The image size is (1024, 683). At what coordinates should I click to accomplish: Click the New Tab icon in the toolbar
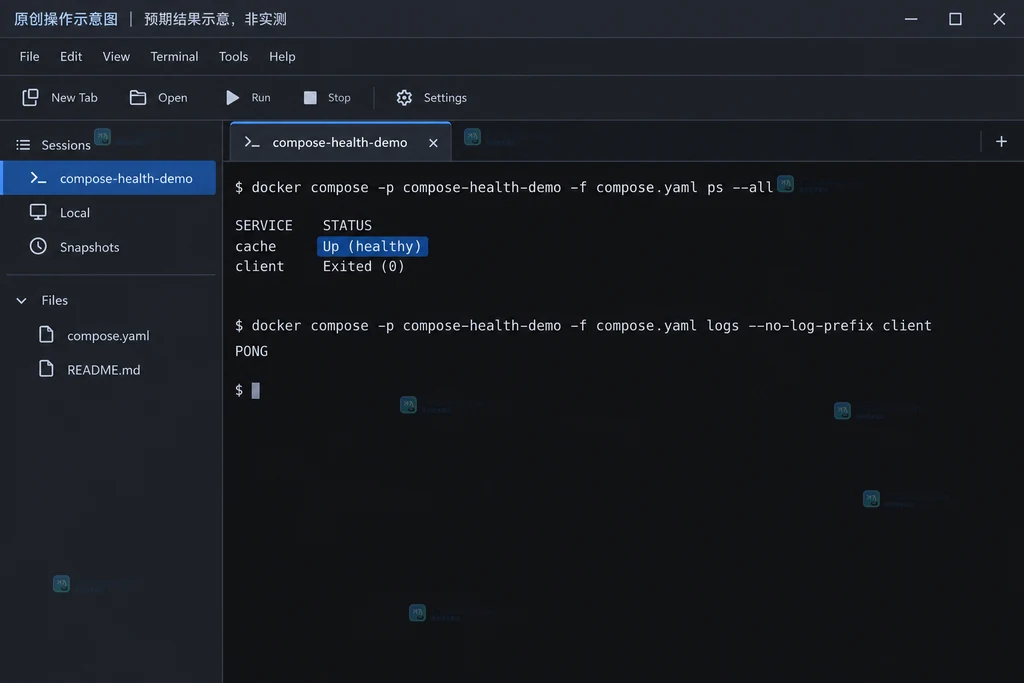(x=30, y=97)
